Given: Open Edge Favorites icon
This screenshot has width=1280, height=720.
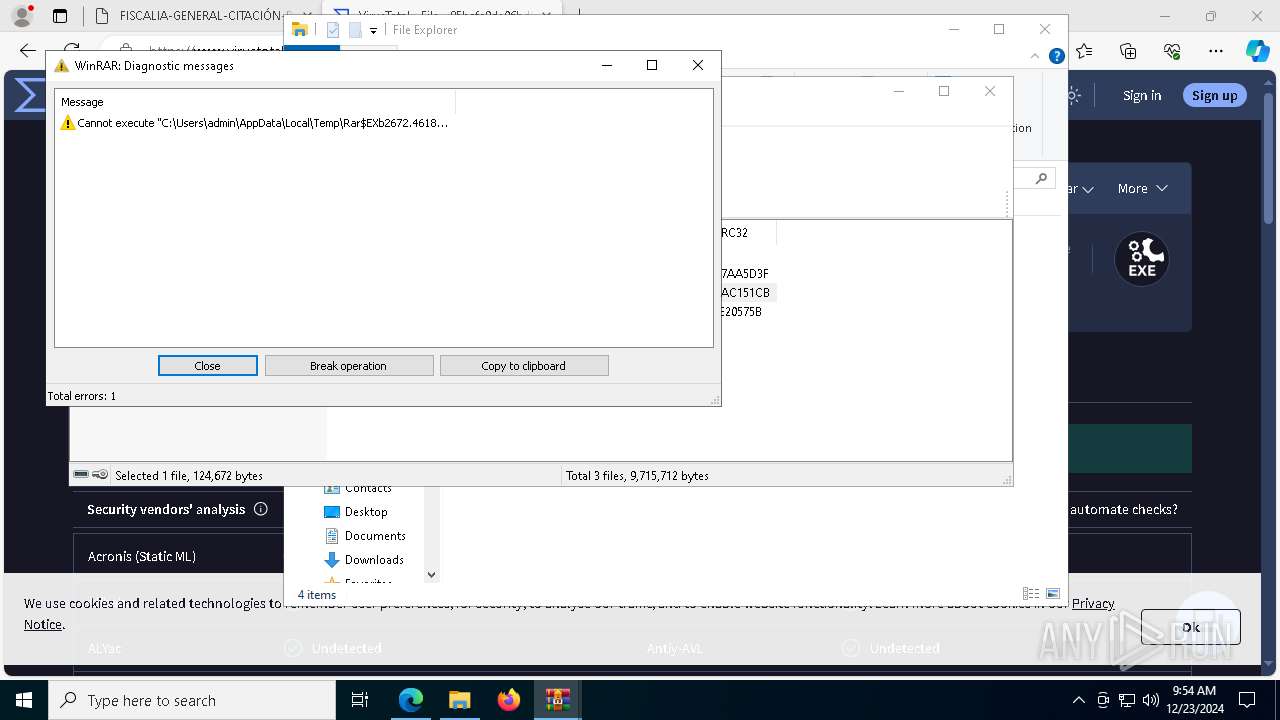Looking at the screenshot, I should 1085,51.
